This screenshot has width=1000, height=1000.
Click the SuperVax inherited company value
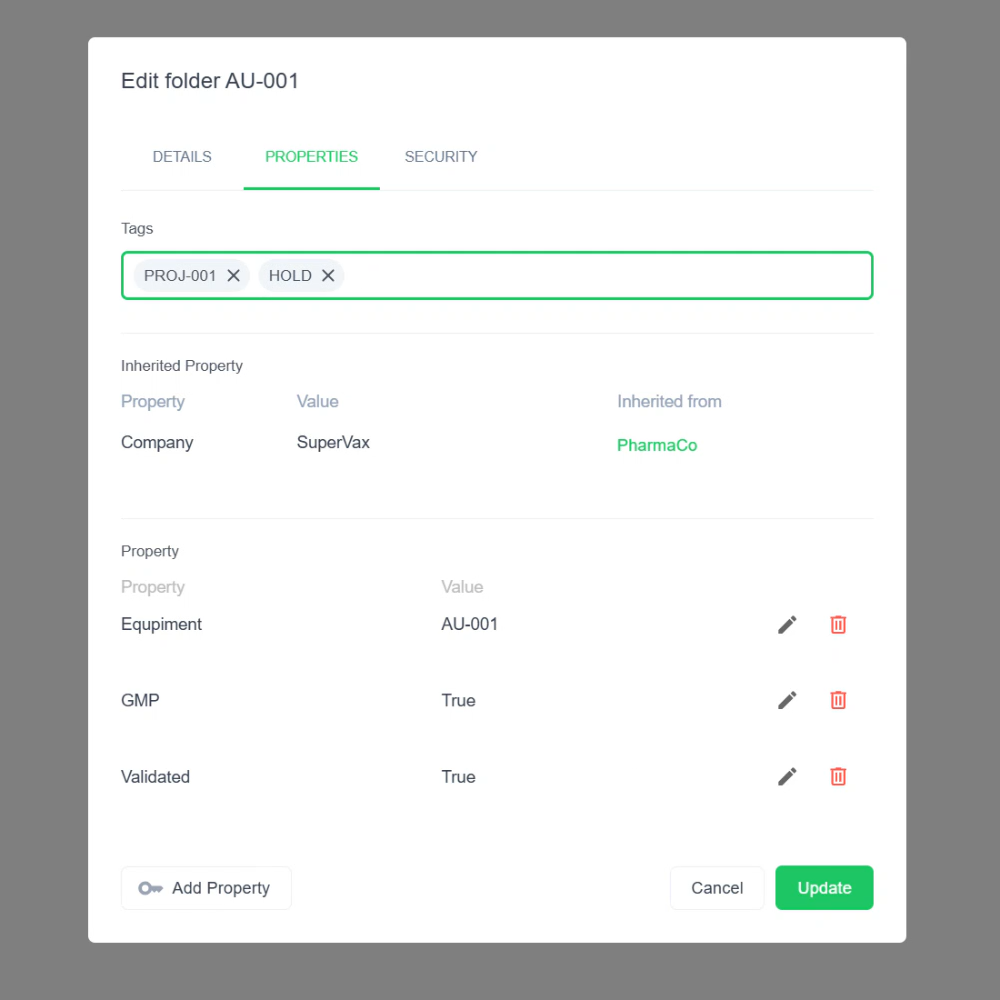tap(333, 443)
